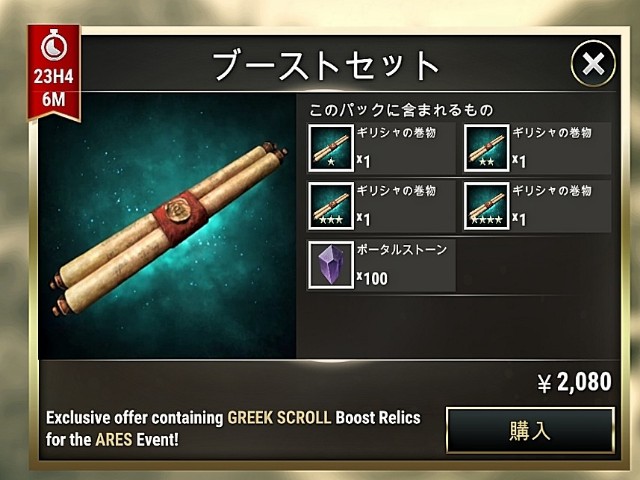The height and width of the screenshot is (480, 640).
Task: Close the ブーストセット offer dialog
Action: pos(593,63)
